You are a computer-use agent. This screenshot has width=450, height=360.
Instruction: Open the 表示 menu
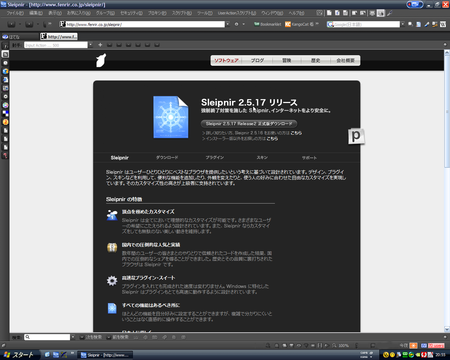(x=55, y=13)
